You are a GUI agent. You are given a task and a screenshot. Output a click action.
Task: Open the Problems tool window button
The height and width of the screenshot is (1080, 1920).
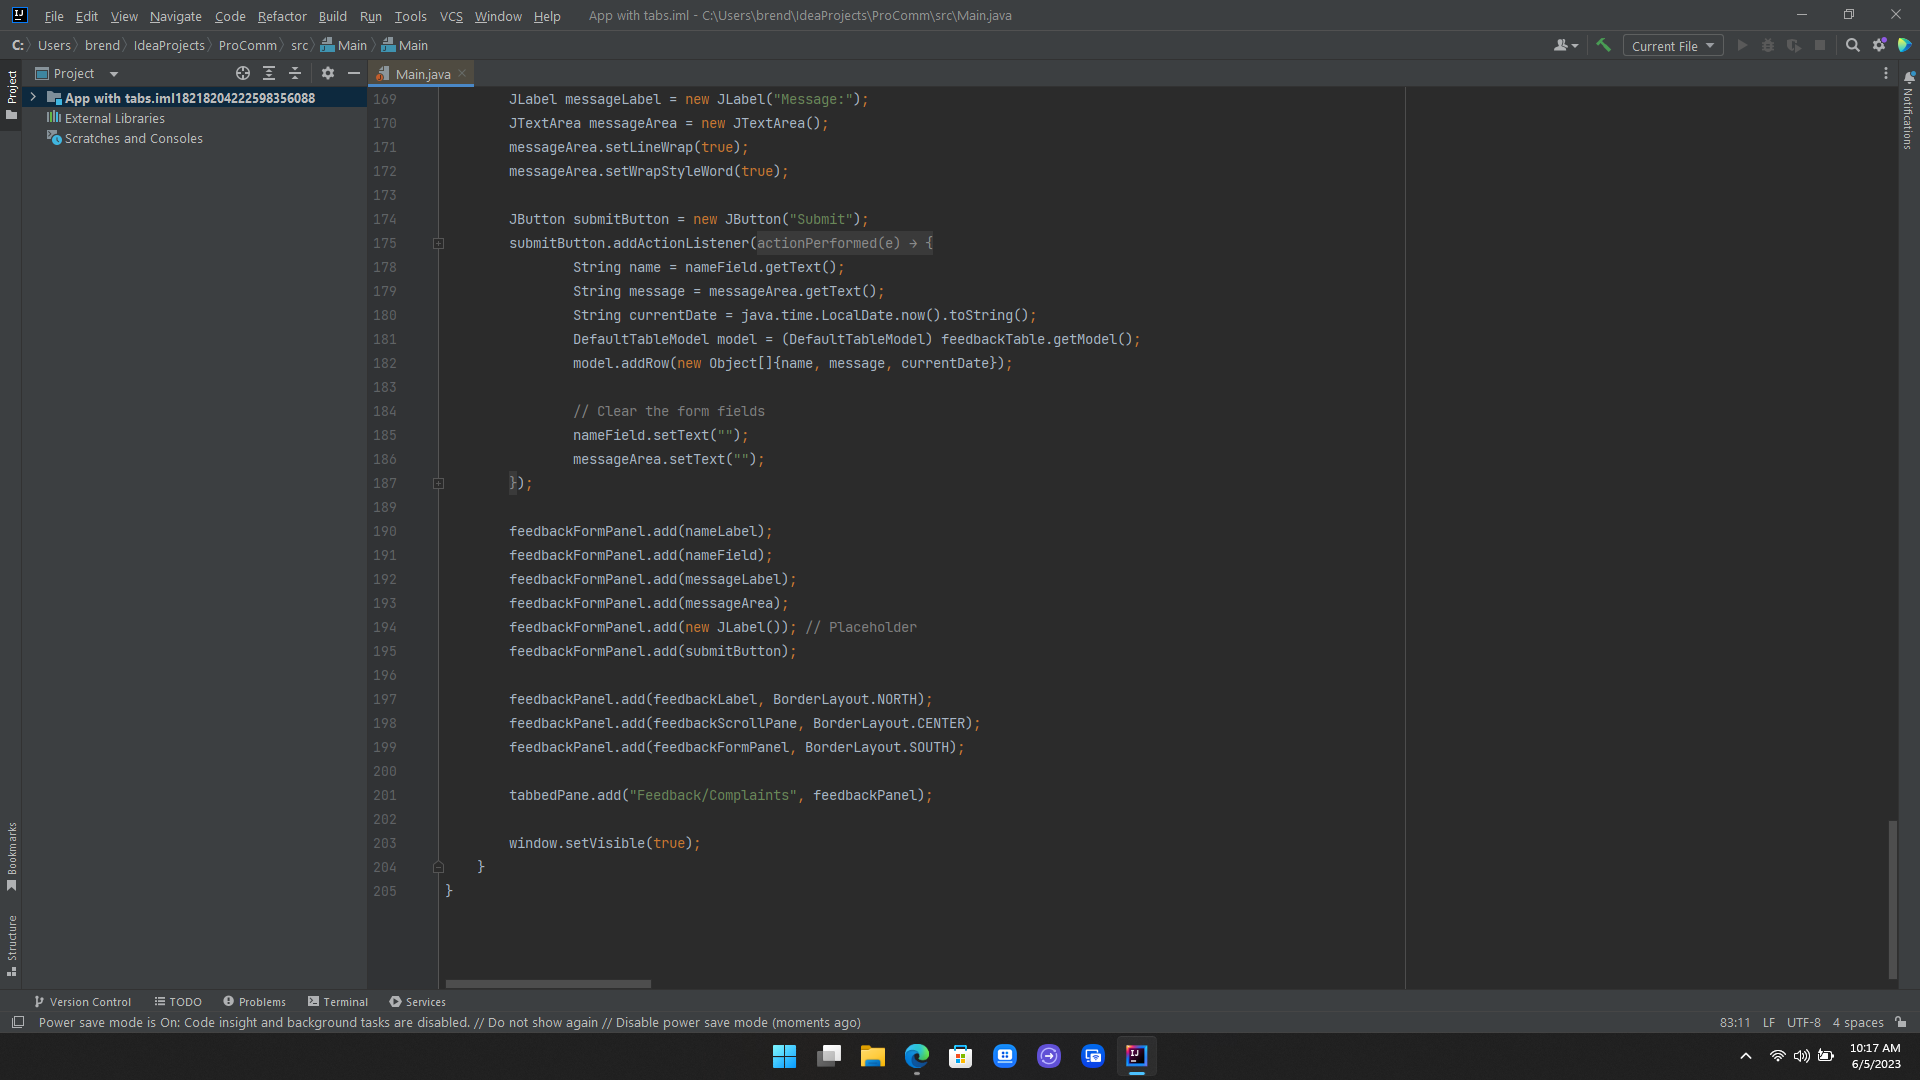tap(254, 1001)
